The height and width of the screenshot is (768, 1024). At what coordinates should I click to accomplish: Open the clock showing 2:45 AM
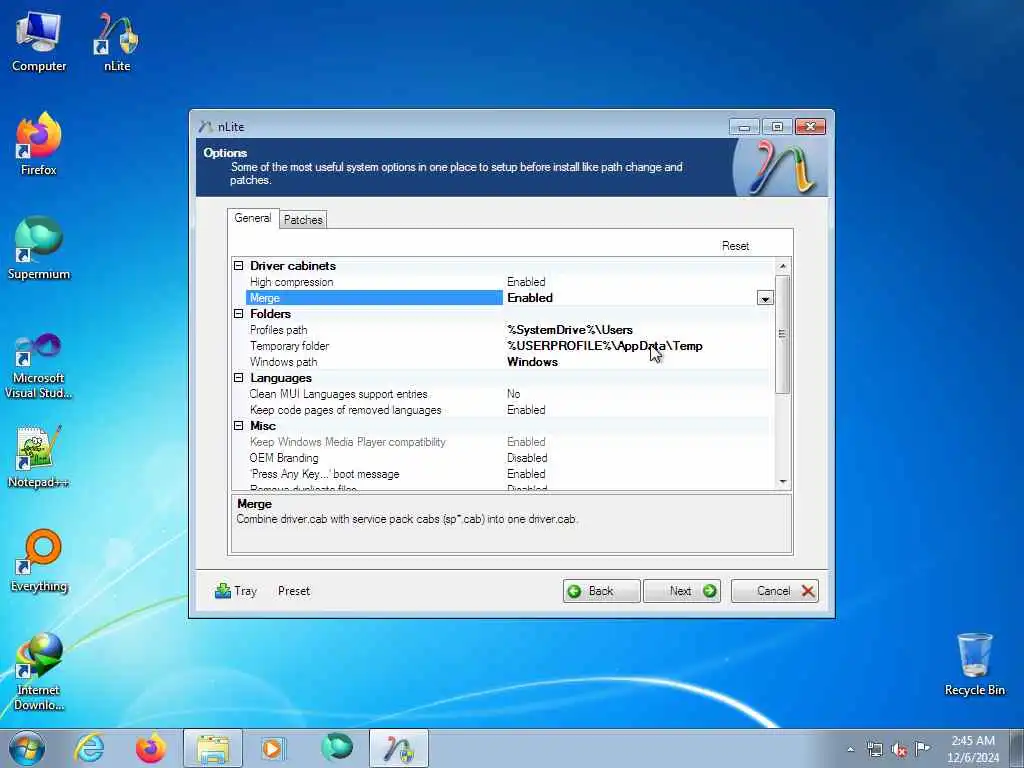973,749
